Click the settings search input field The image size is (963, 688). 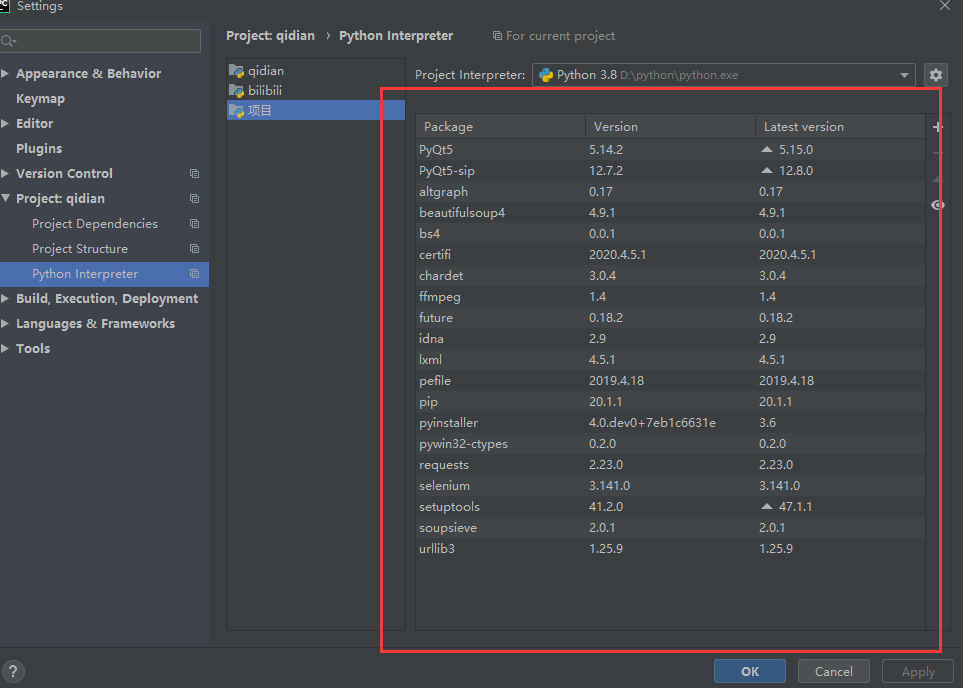coord(101,41)
